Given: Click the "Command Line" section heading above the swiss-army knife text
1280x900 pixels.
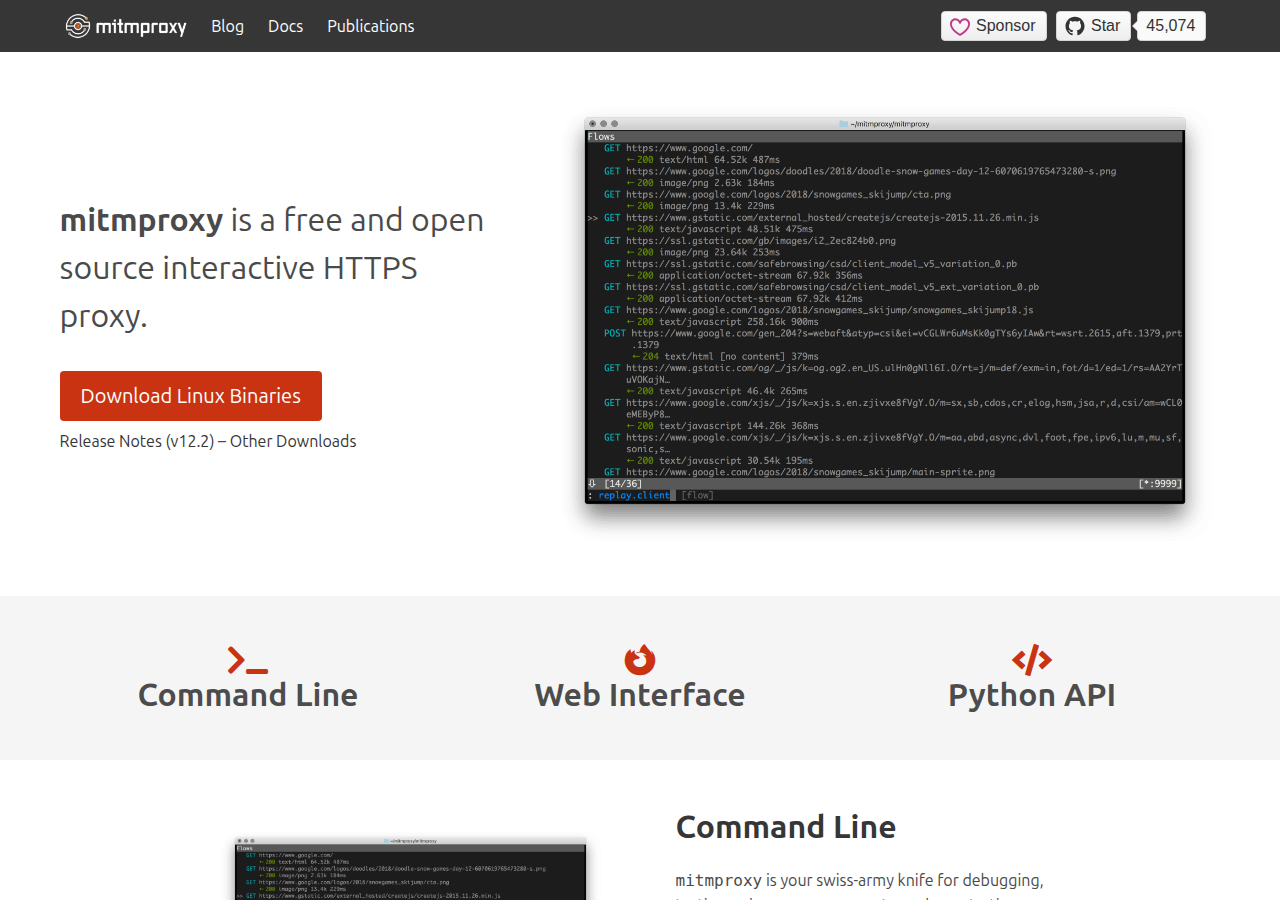Looking at the screenshot, I should (786, 827).
